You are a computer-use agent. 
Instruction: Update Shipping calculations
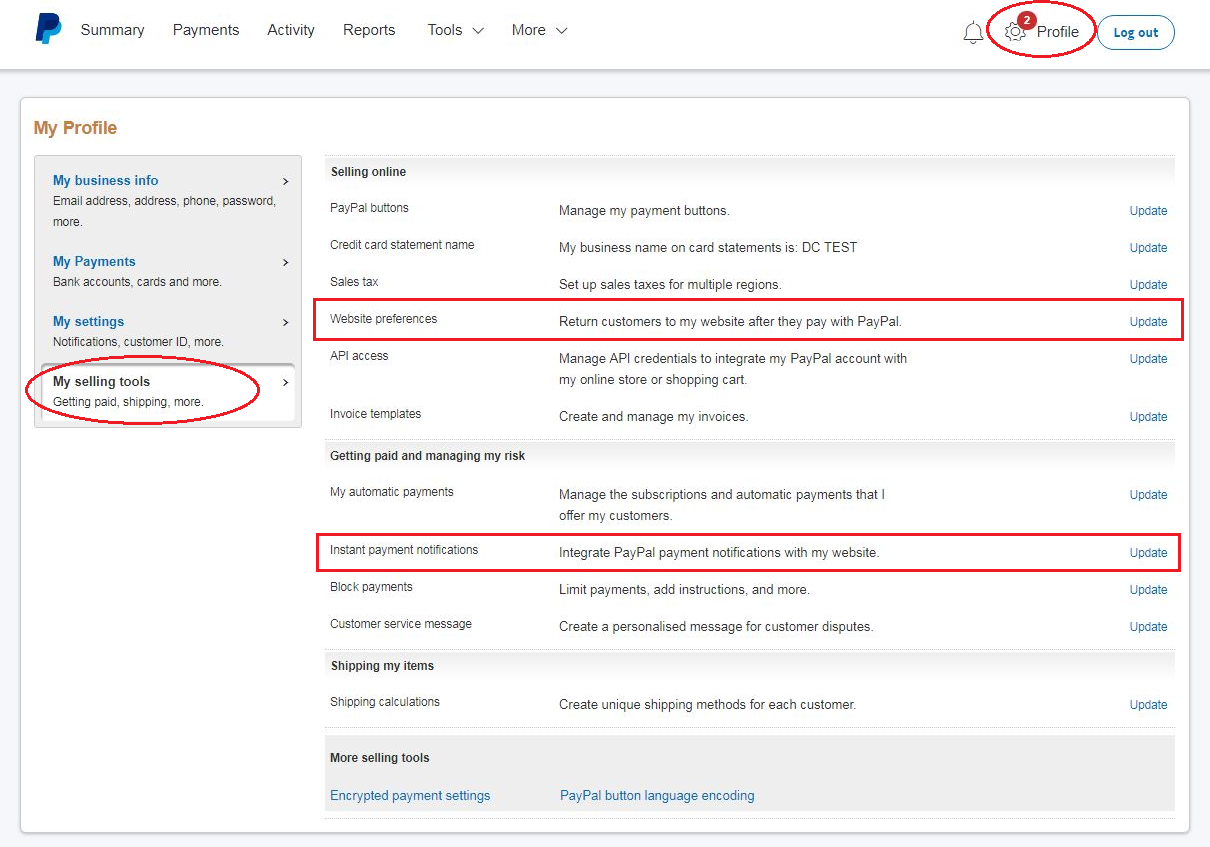[1148, 705]
